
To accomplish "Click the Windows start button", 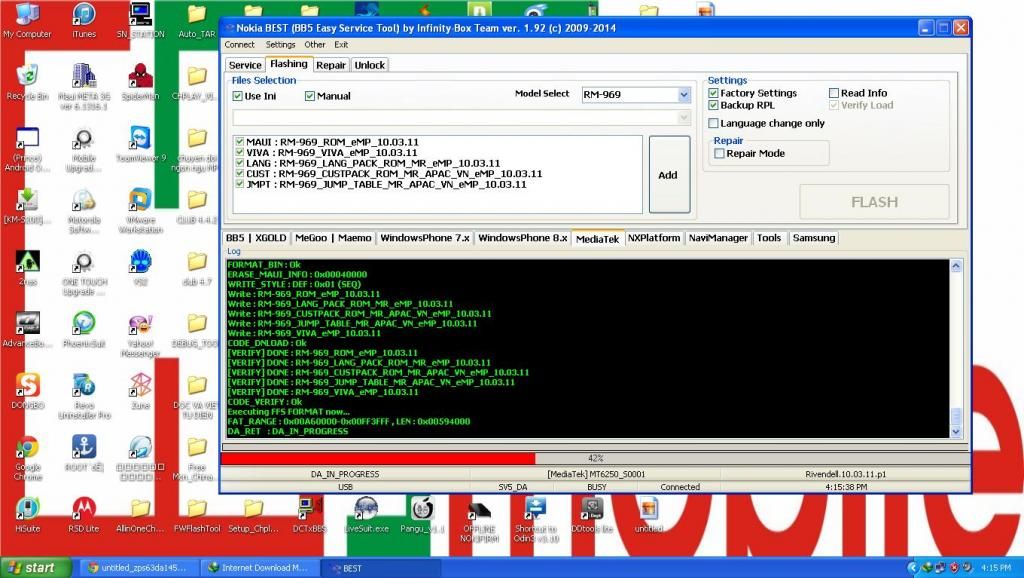I will pos(34,568).
